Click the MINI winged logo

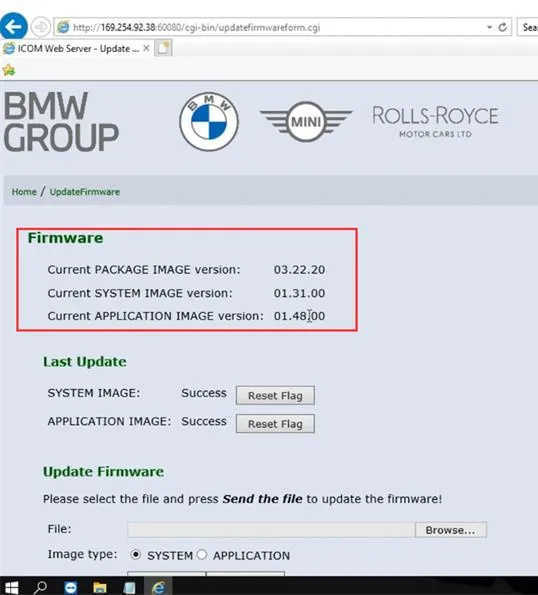click(x=306, y=122)
